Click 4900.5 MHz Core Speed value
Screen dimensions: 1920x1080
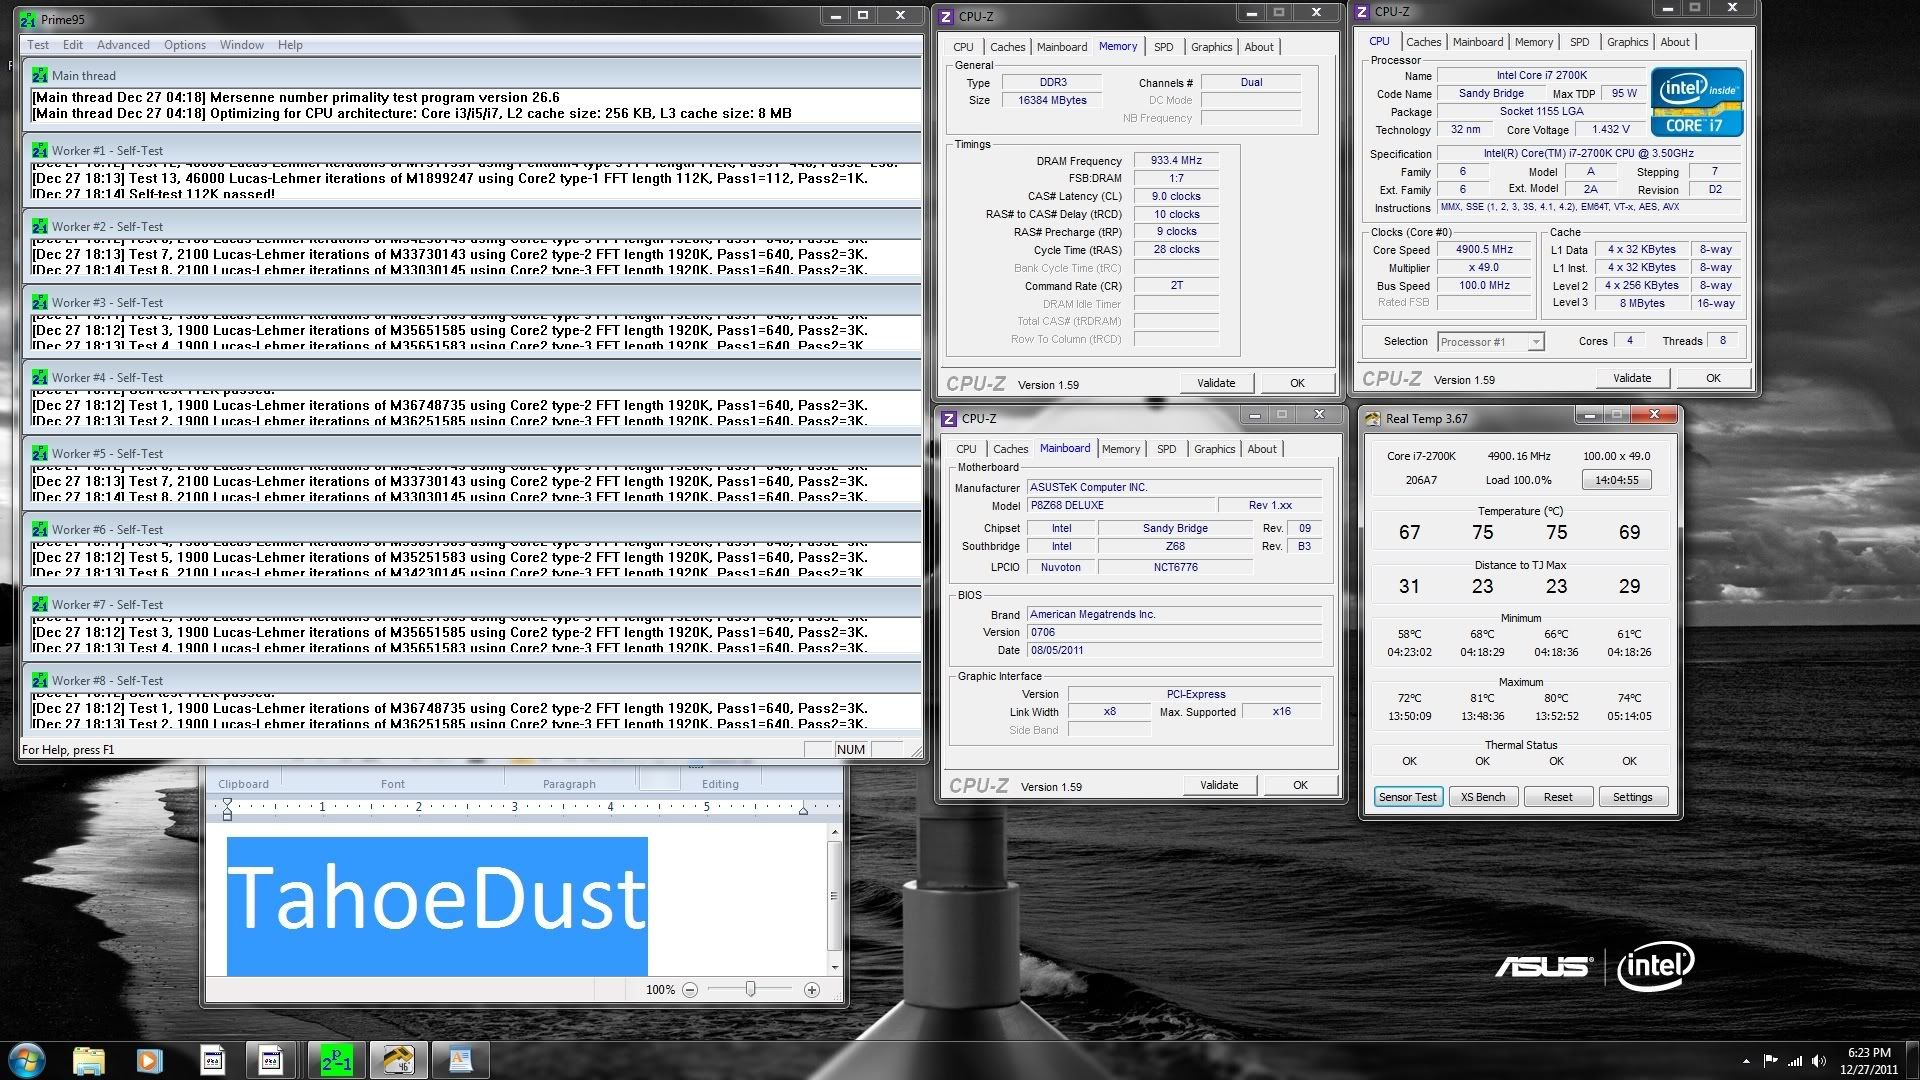(1484, 250)
